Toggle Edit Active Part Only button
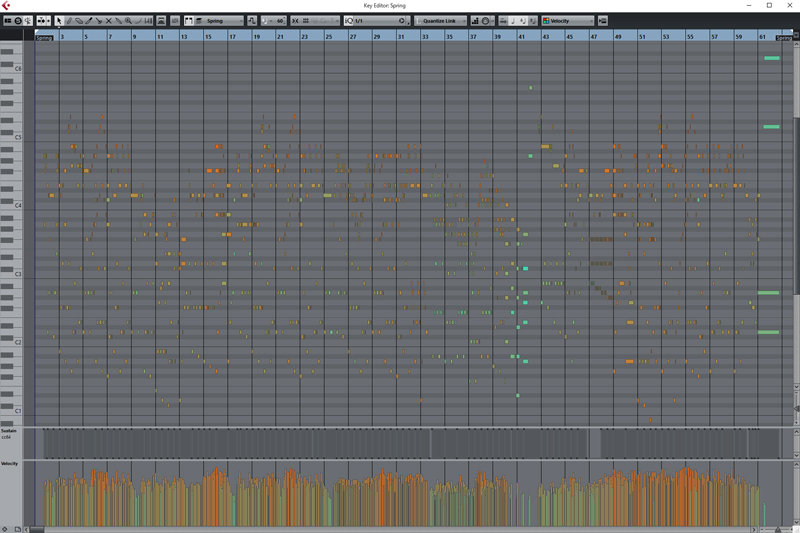The width and height of the screenshot is (800, 533). point(199,21)
